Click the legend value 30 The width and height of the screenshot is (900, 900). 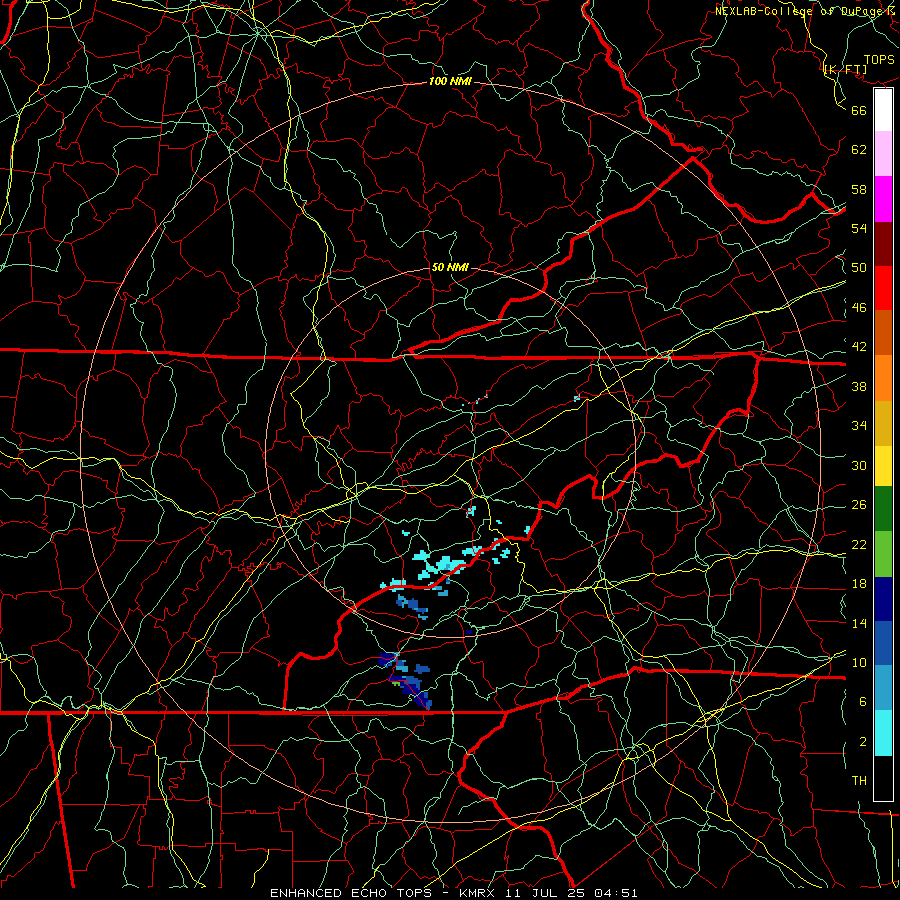point(859,465)
